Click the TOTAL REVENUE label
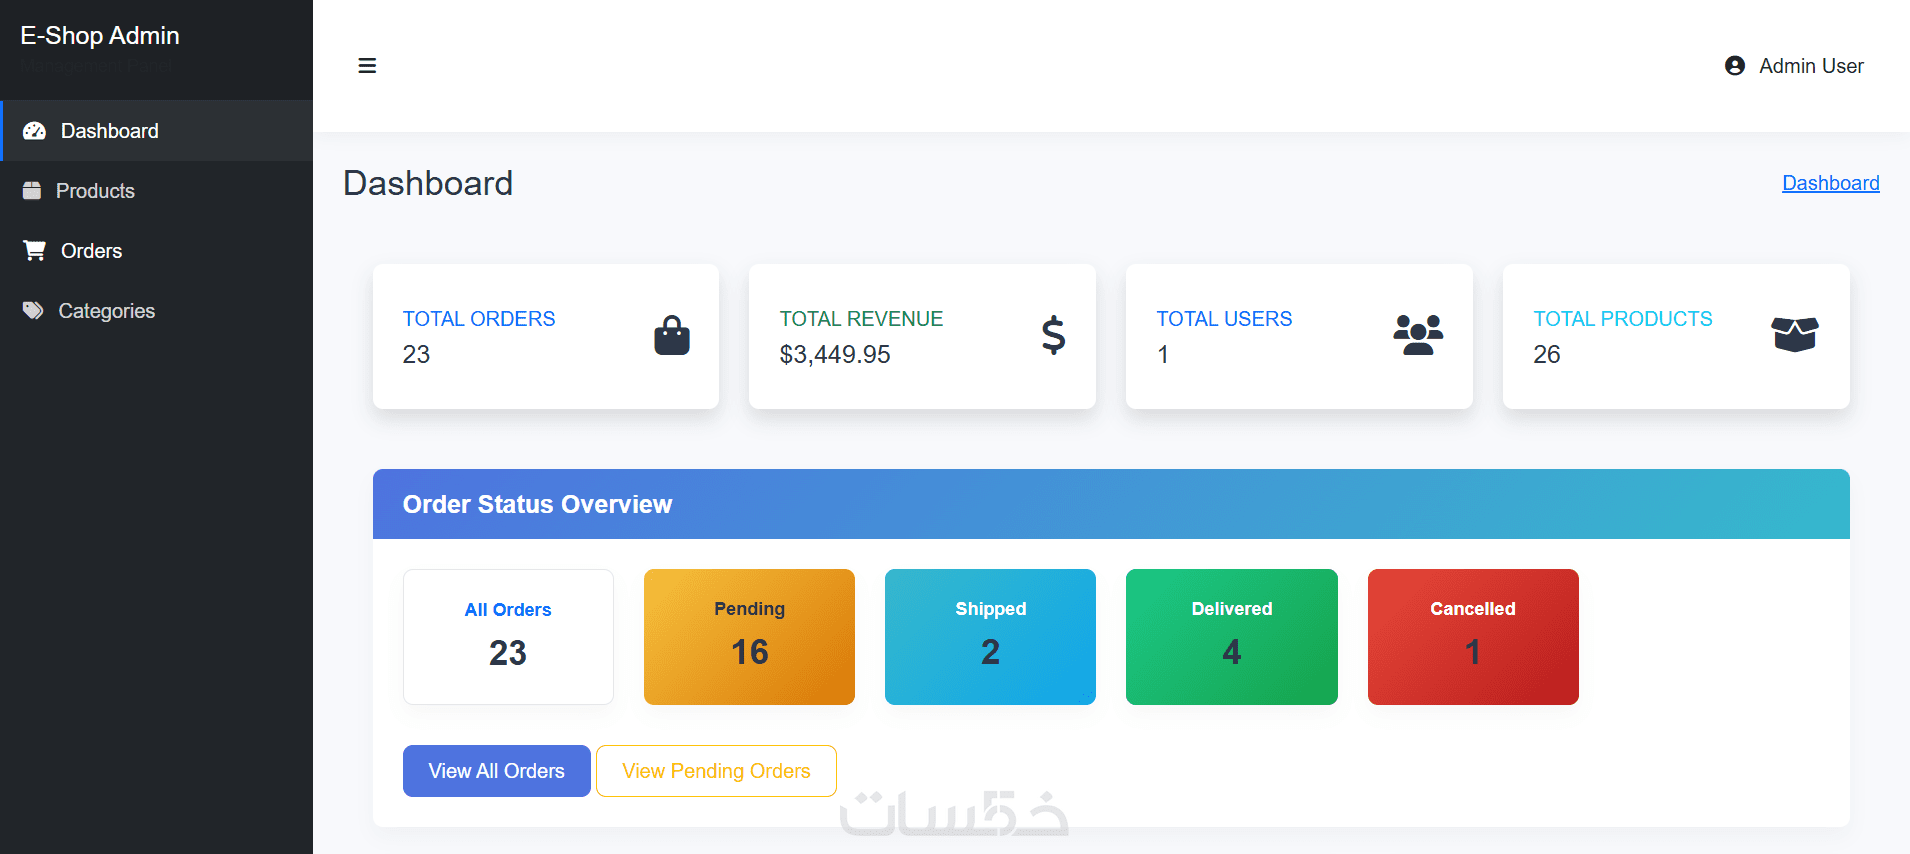The height and width of the screenshot is (854, 1910). pyautogui.click(x=861, y=319)
